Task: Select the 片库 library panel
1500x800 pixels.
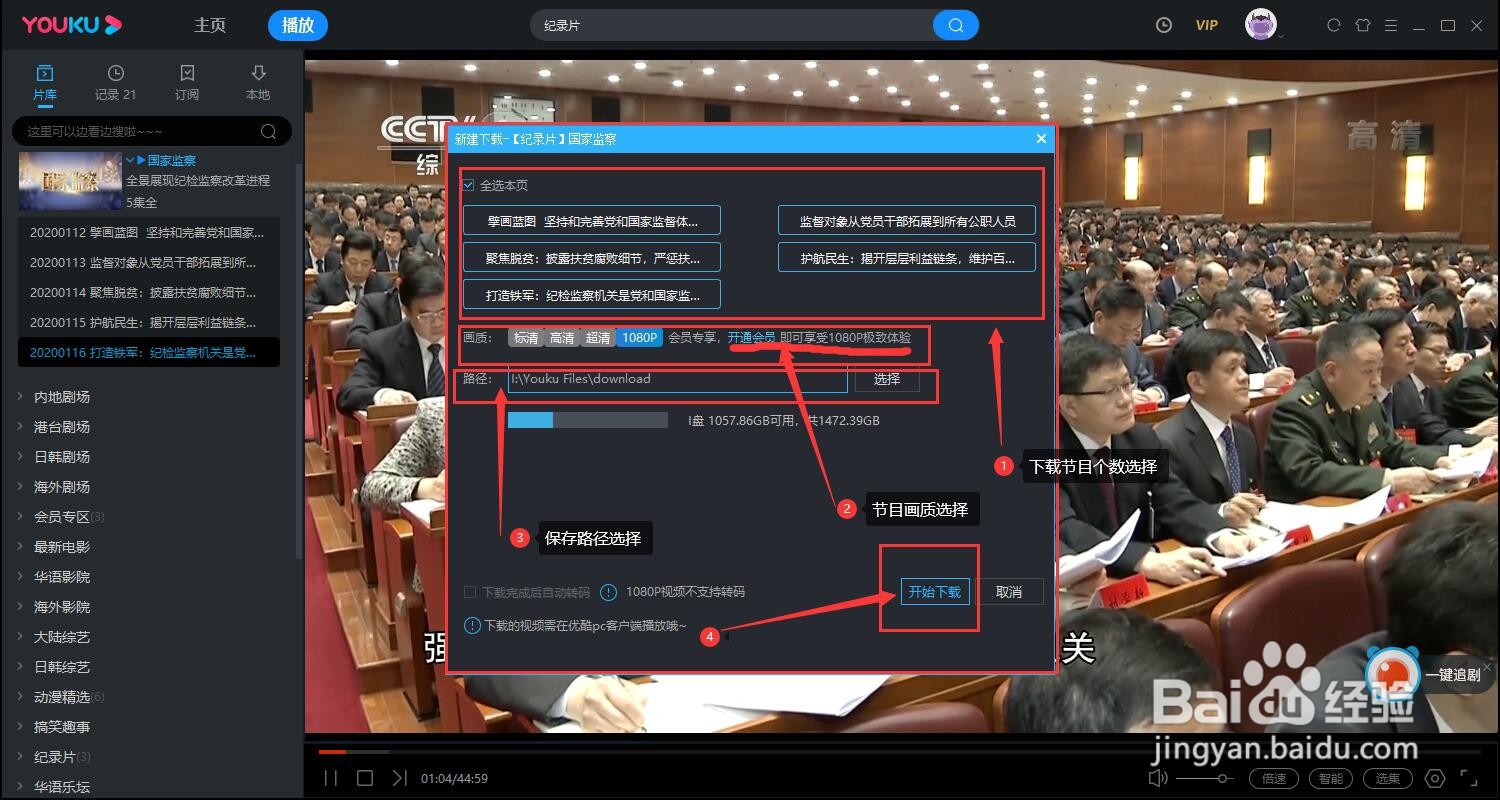Action: coord(44,80)
